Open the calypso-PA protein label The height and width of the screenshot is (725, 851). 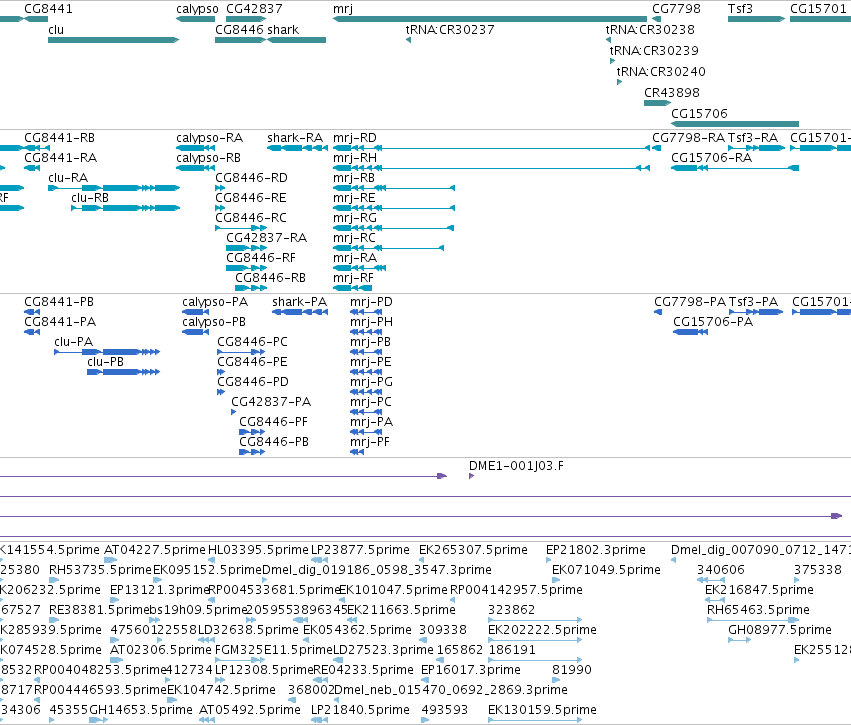[215, 302]
